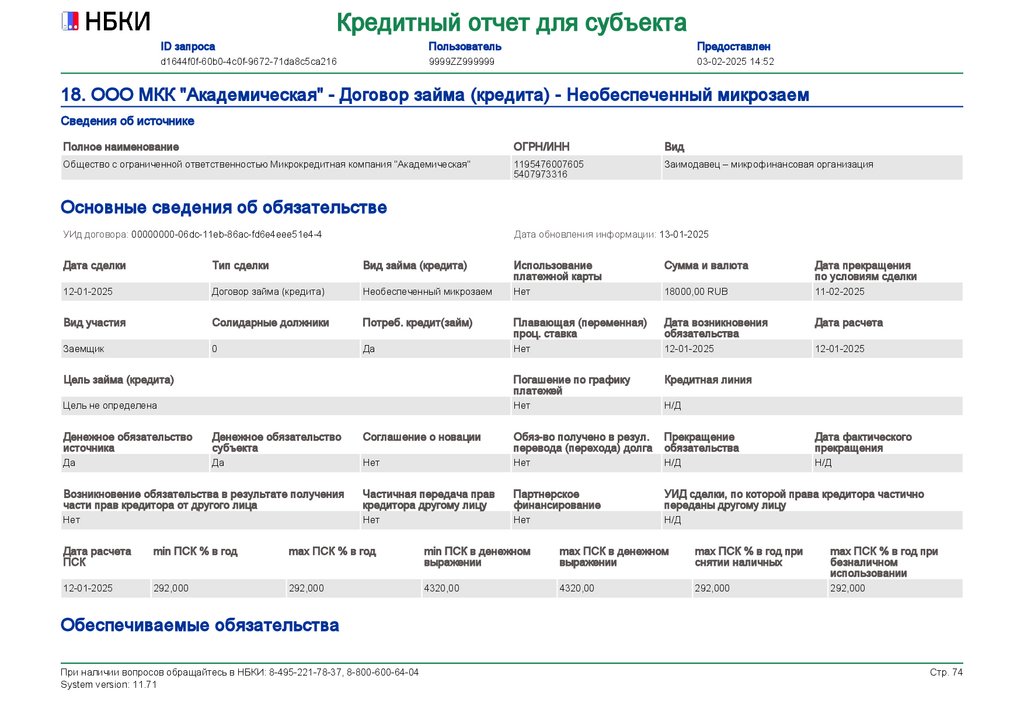This screenshot has height=724, width=1024.
Task: Click the Кредитный отчет для субъекта title
Action: point(511,23)
